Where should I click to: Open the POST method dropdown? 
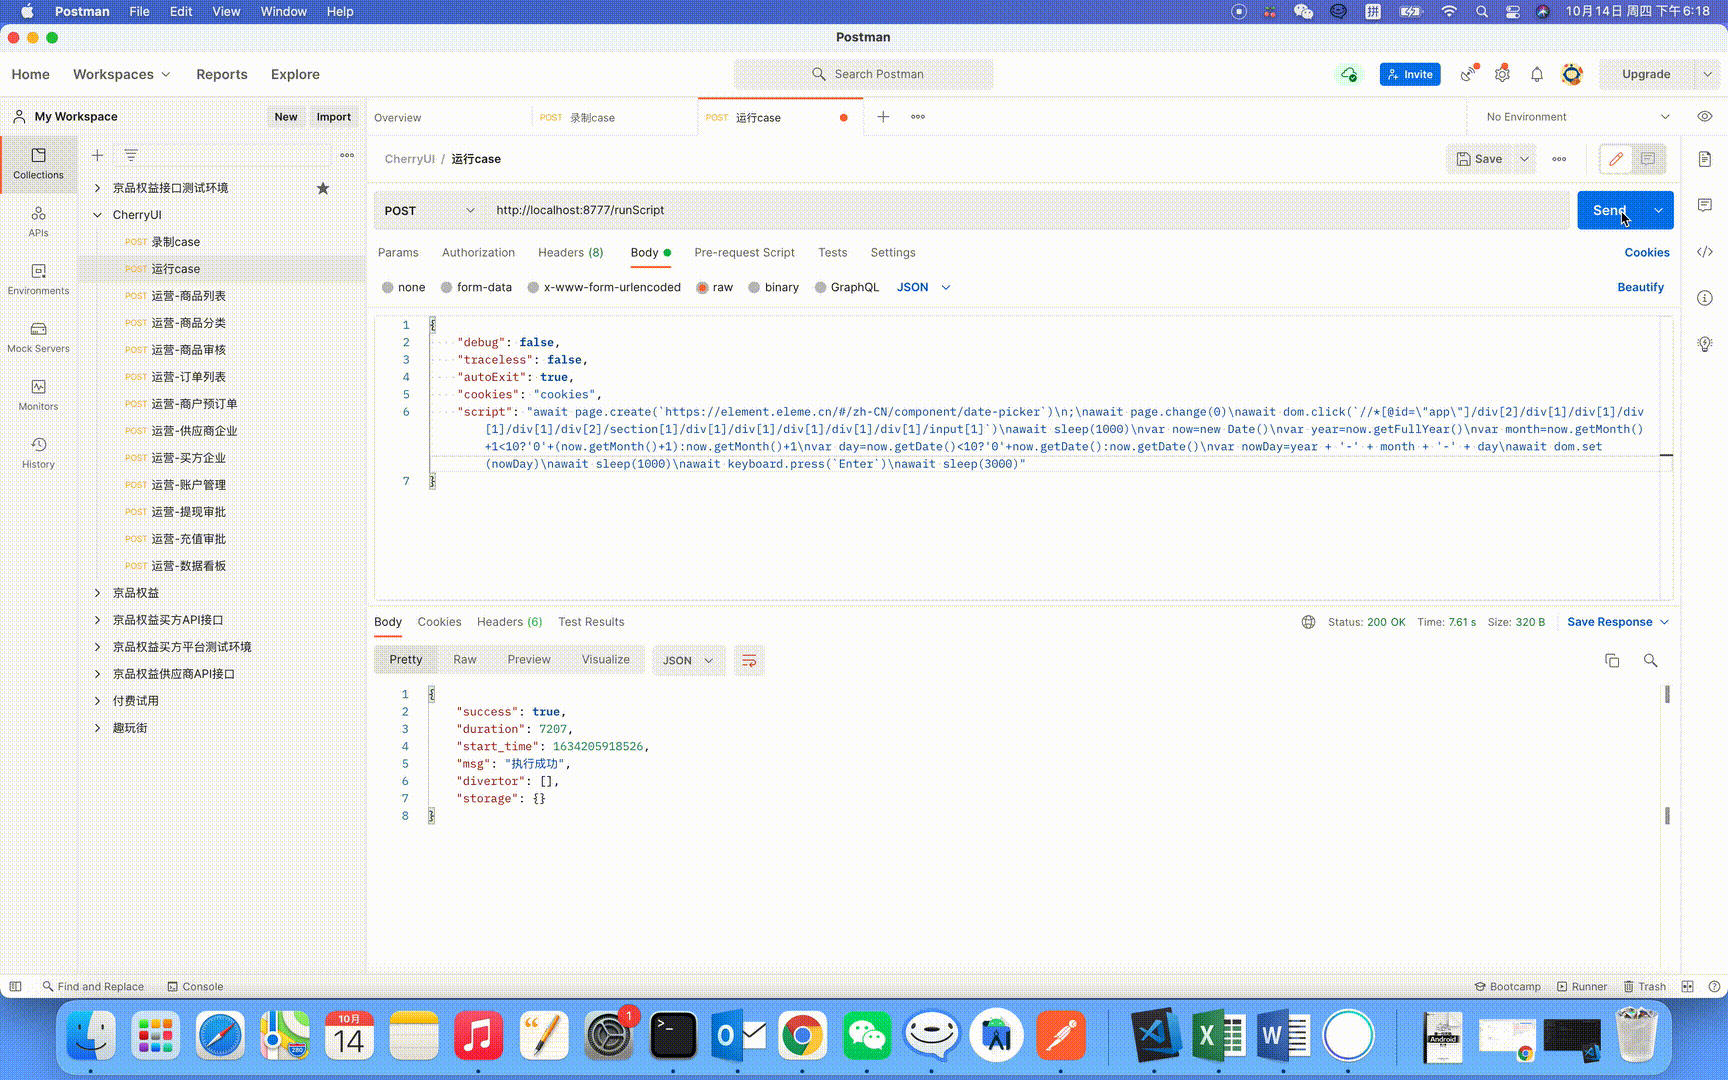click(430, 211)
